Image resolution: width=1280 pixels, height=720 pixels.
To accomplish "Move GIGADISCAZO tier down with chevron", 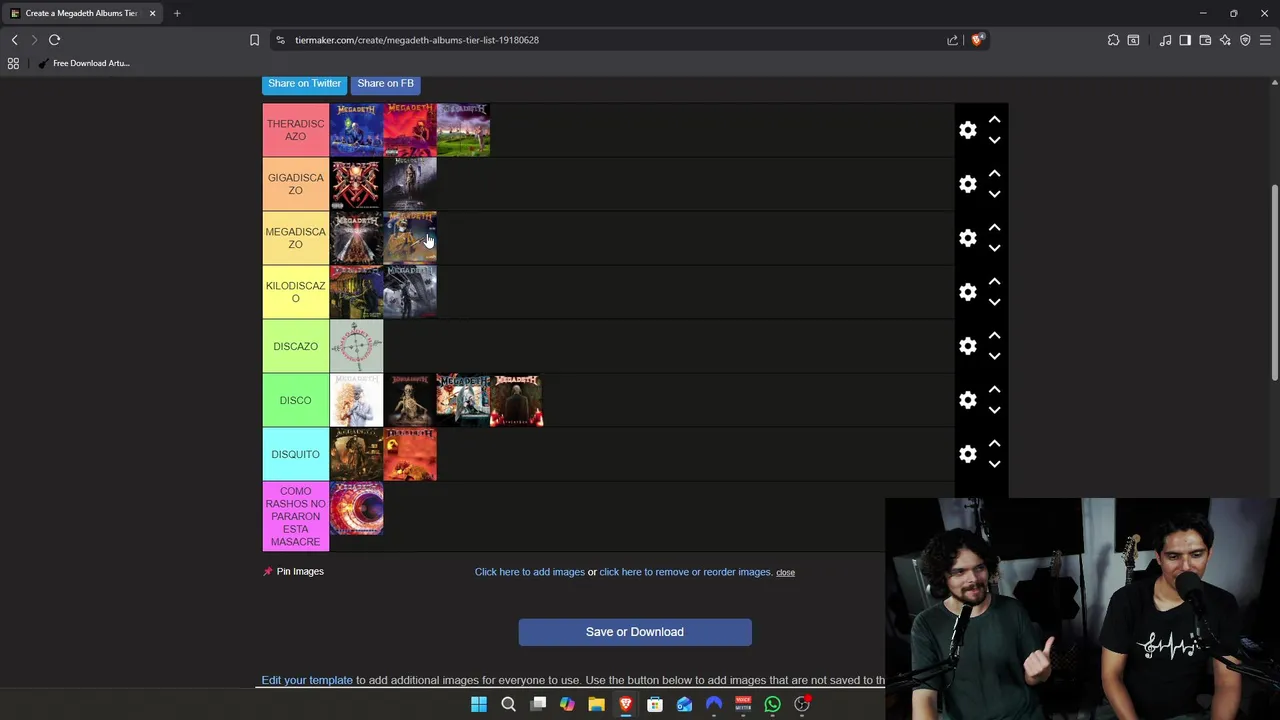I will (x=994, y=195).
